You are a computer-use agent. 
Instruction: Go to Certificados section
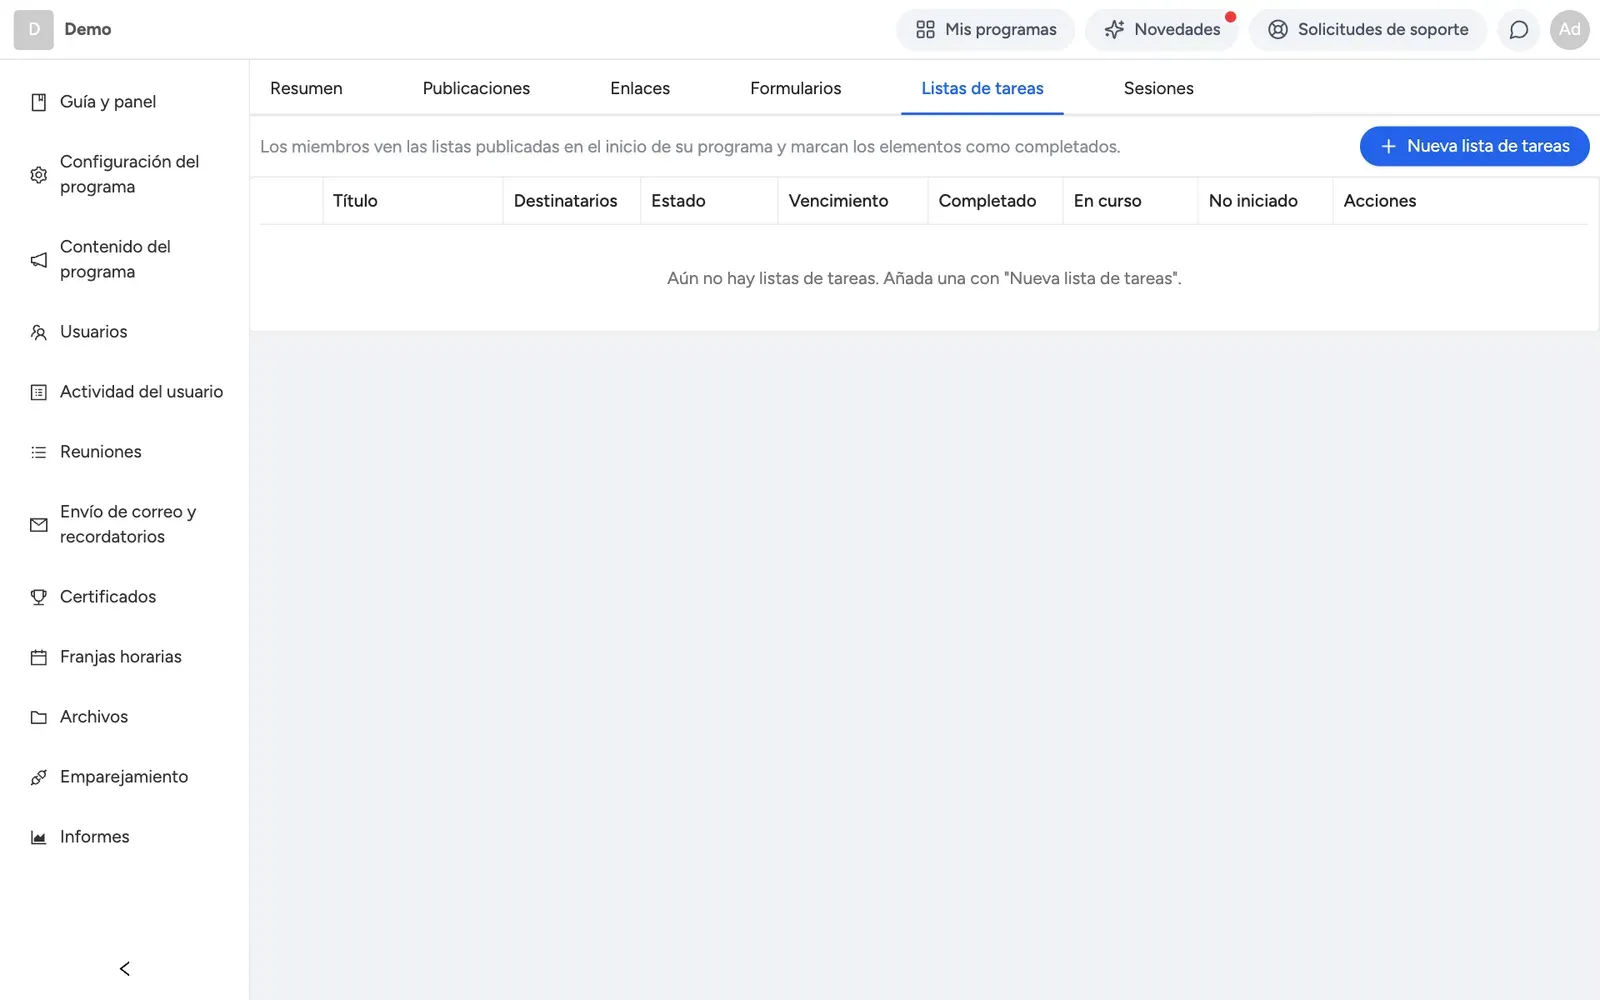125,597
